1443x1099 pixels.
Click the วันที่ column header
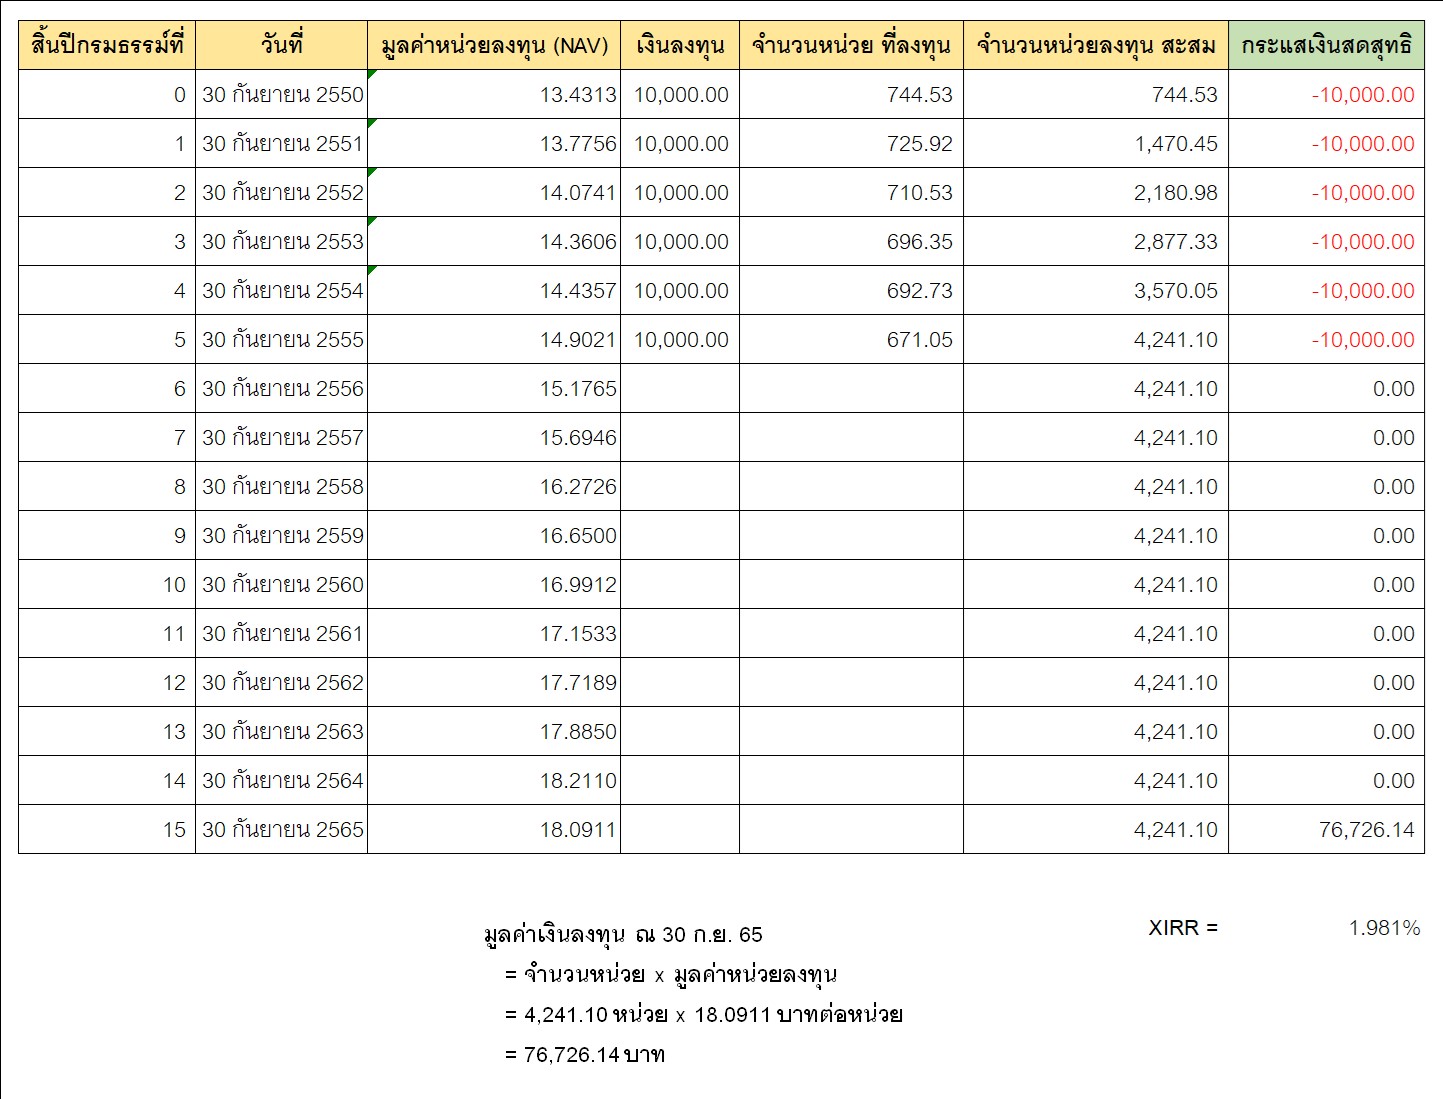point(281,46)
